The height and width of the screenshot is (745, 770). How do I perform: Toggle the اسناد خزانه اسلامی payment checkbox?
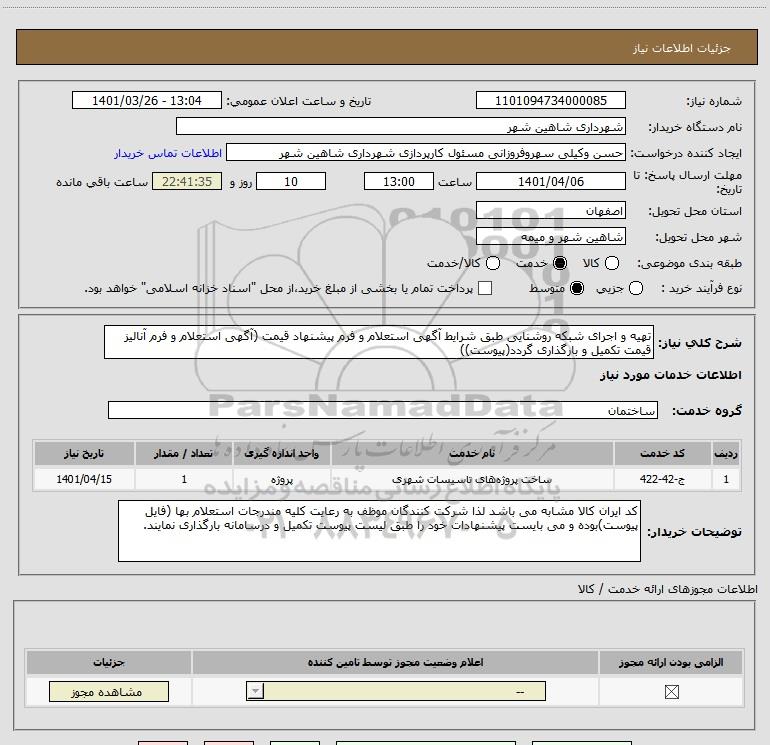(x=485, y=288)
